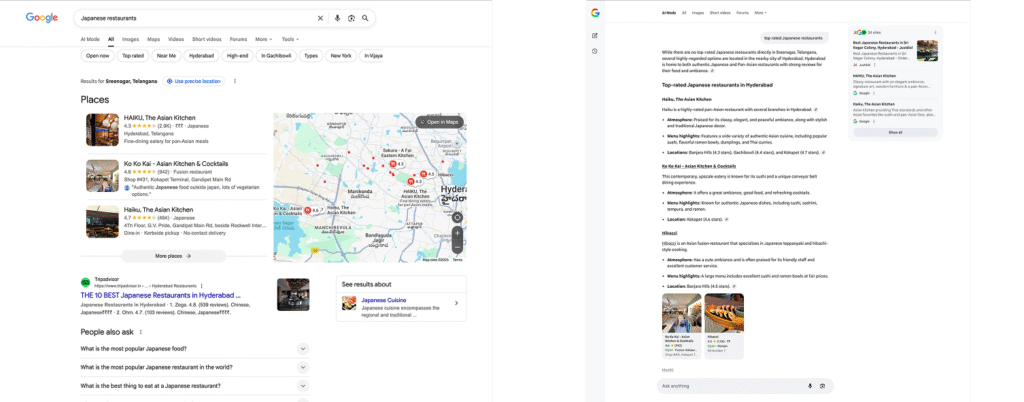This screenshot has width=1024, height=402.
Task: Click the Tripadvisor result thumbnail image
Action: click(x=293, y=295)
